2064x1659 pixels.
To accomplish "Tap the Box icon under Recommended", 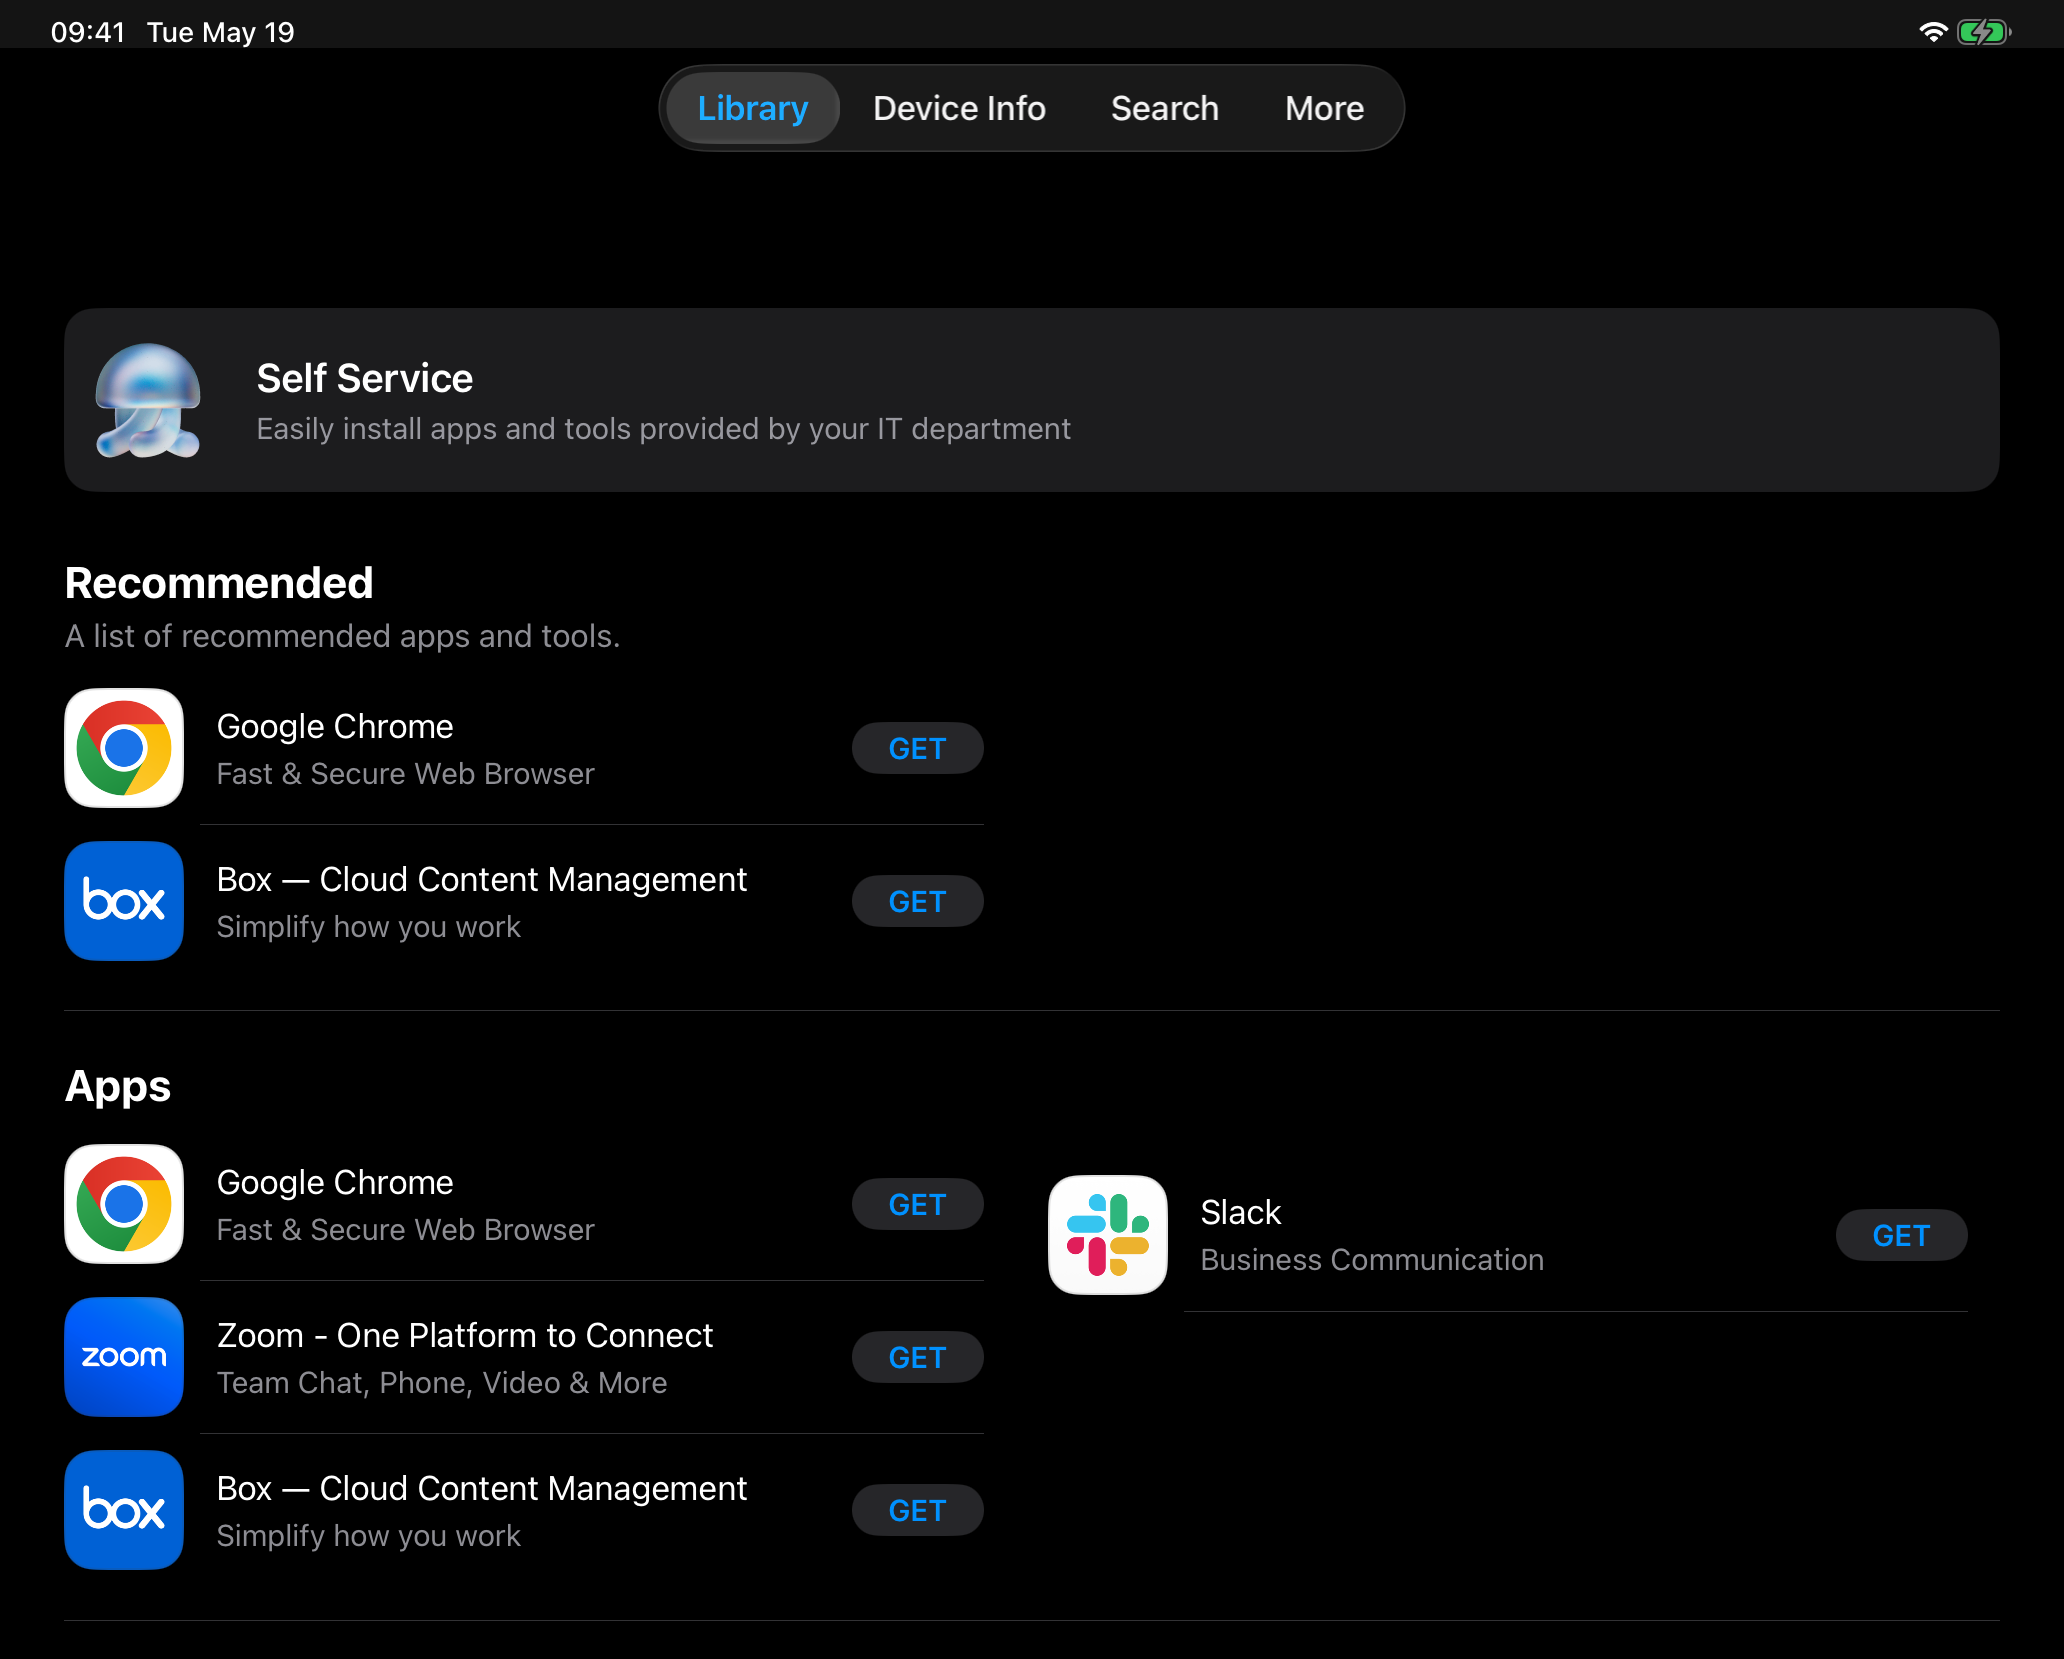I will pyautogui.click(x=124, y=901).
